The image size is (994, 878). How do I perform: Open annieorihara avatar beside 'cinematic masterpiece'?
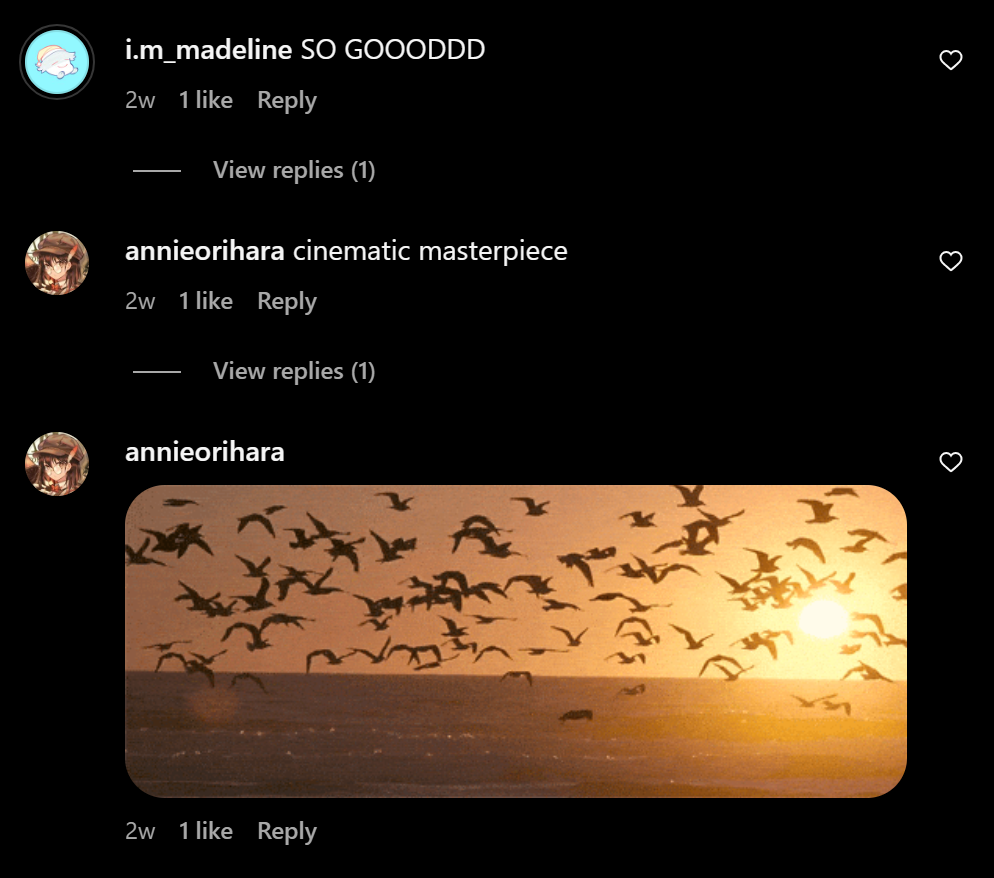coord(57,262)
